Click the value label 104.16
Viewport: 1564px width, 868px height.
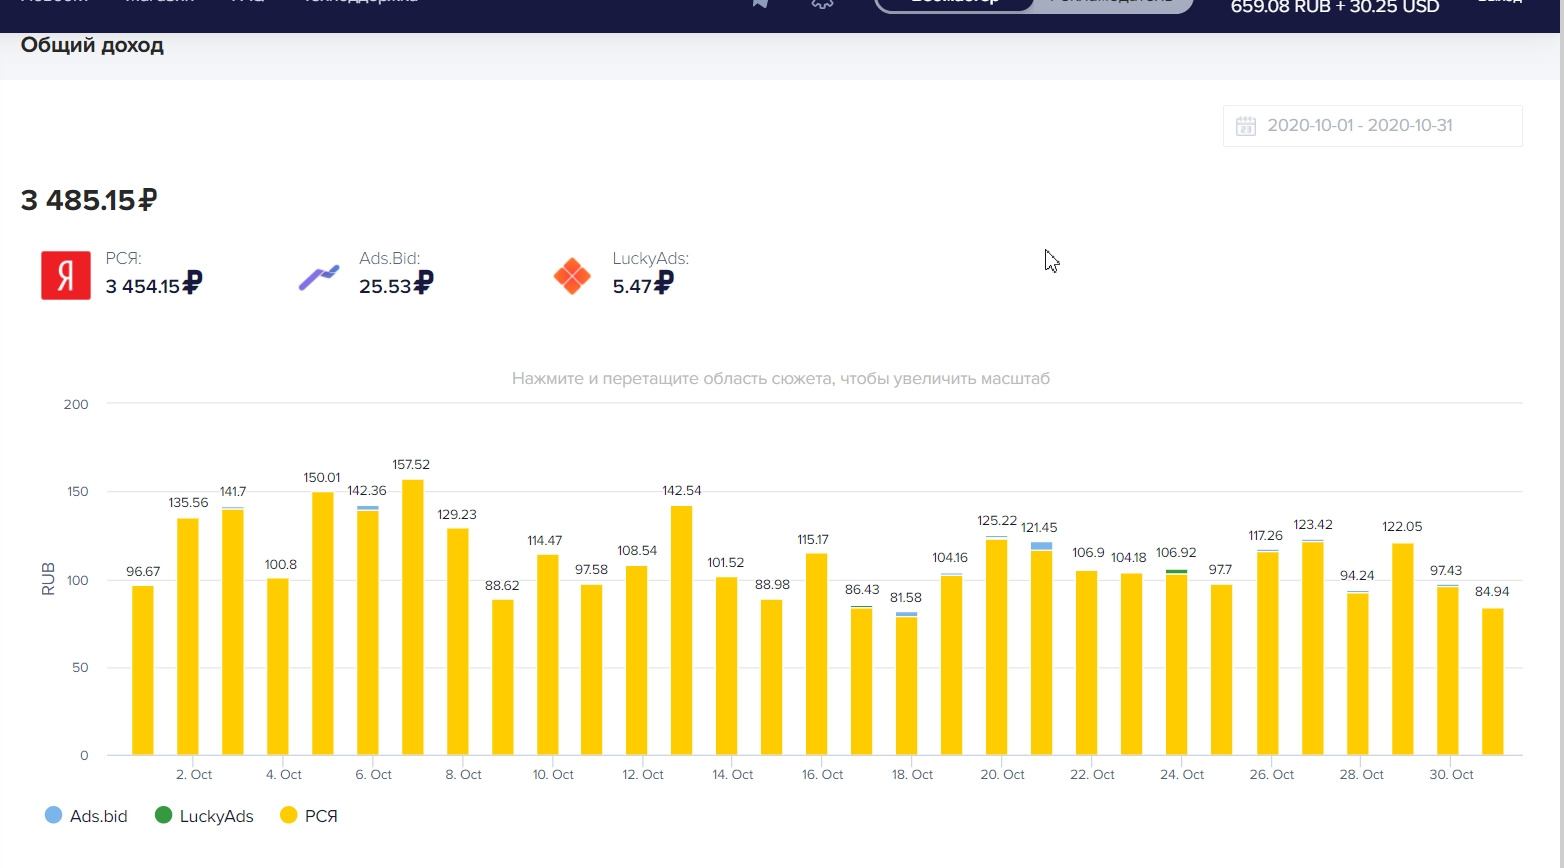click(x=950, y=558)
